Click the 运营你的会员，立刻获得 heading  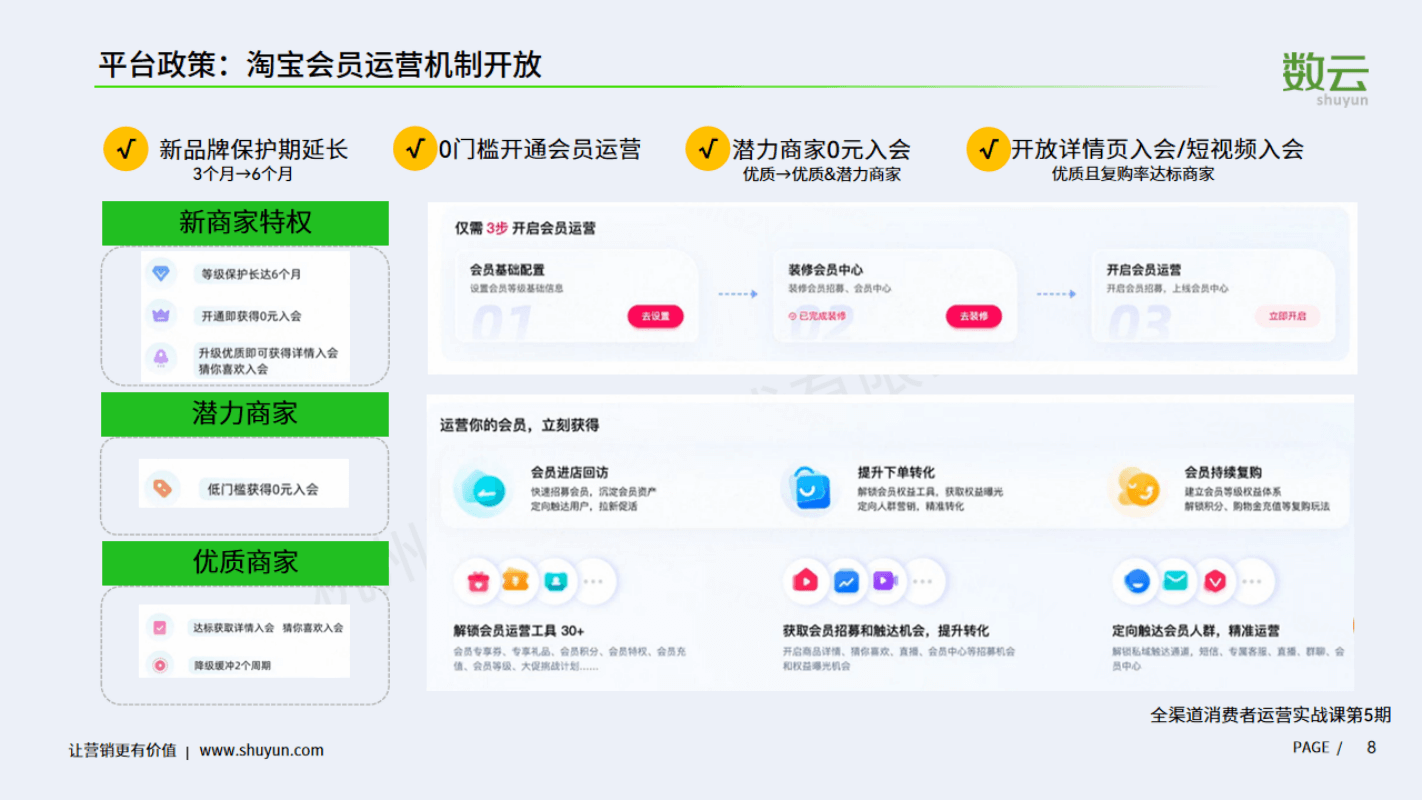[519, 425]
